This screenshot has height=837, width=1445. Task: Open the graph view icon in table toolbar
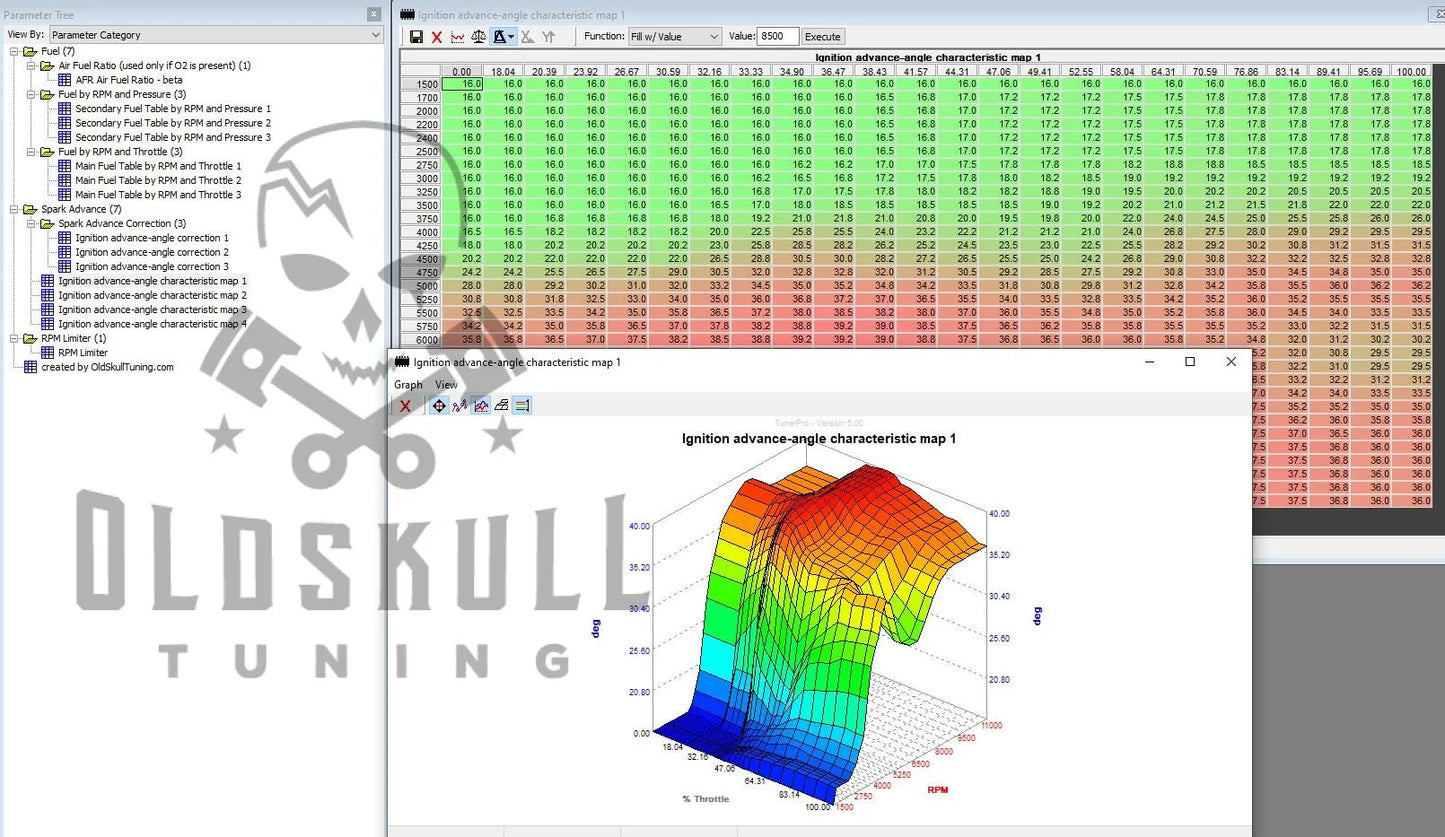(458, 37)
